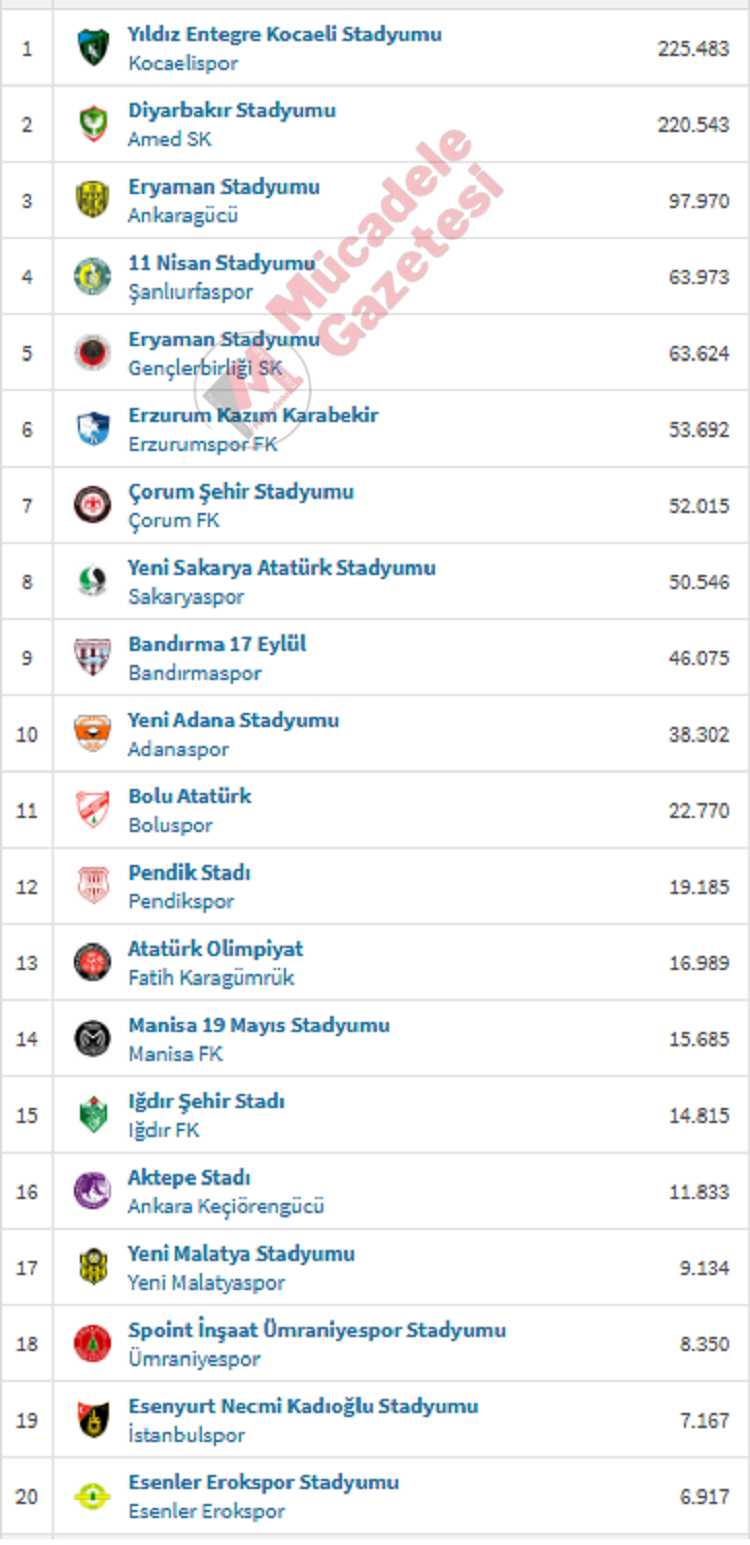The height and width of the screenshot is (1545, 750).
Task: Click the Ankaragücü yellow crest icon
Action: tap(93, 200)
